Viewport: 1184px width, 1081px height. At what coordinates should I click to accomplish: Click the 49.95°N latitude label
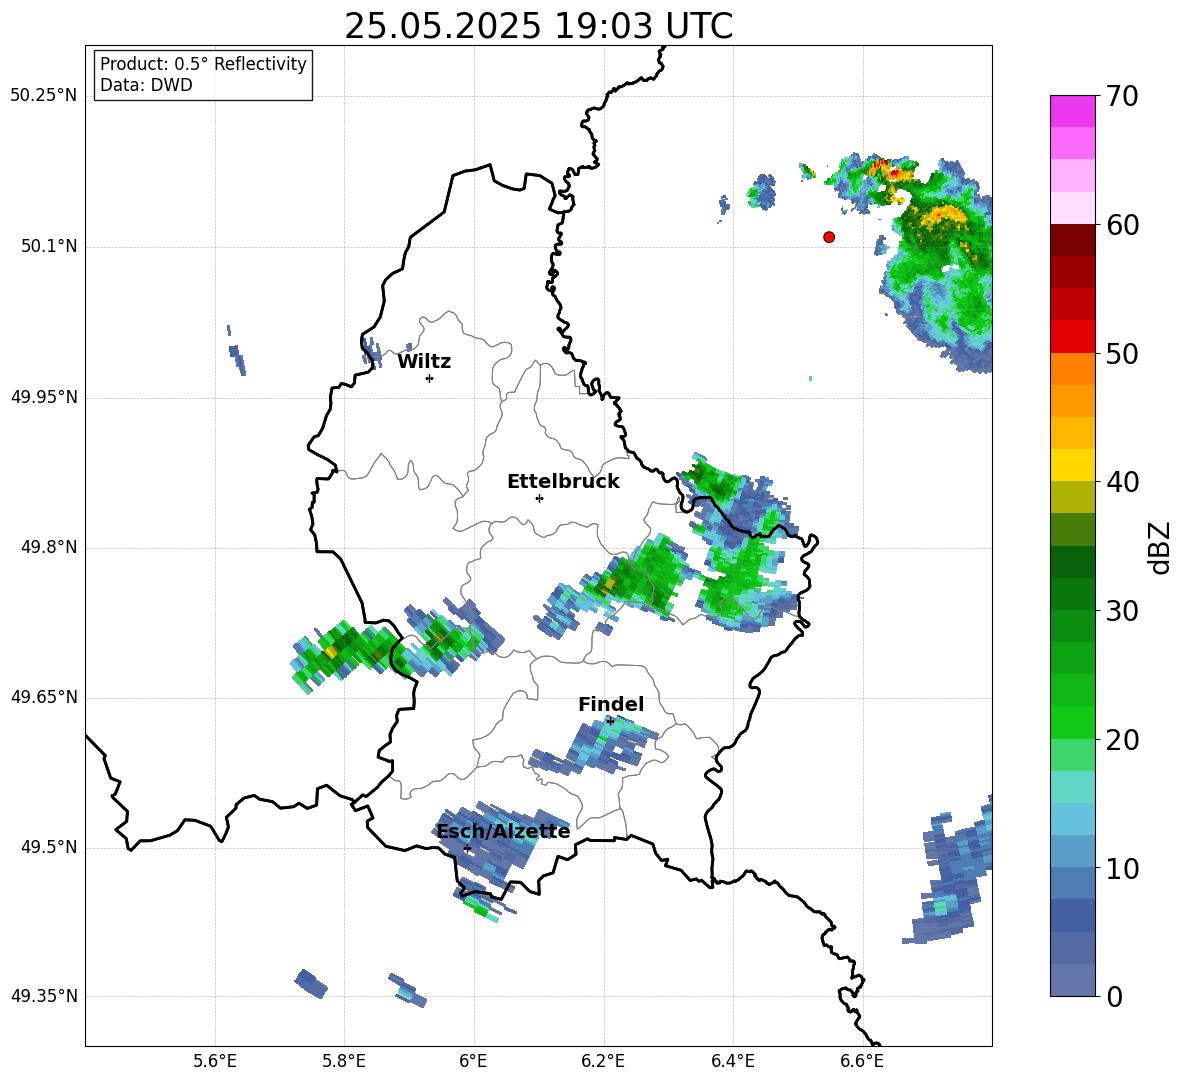tap(44, 397)
